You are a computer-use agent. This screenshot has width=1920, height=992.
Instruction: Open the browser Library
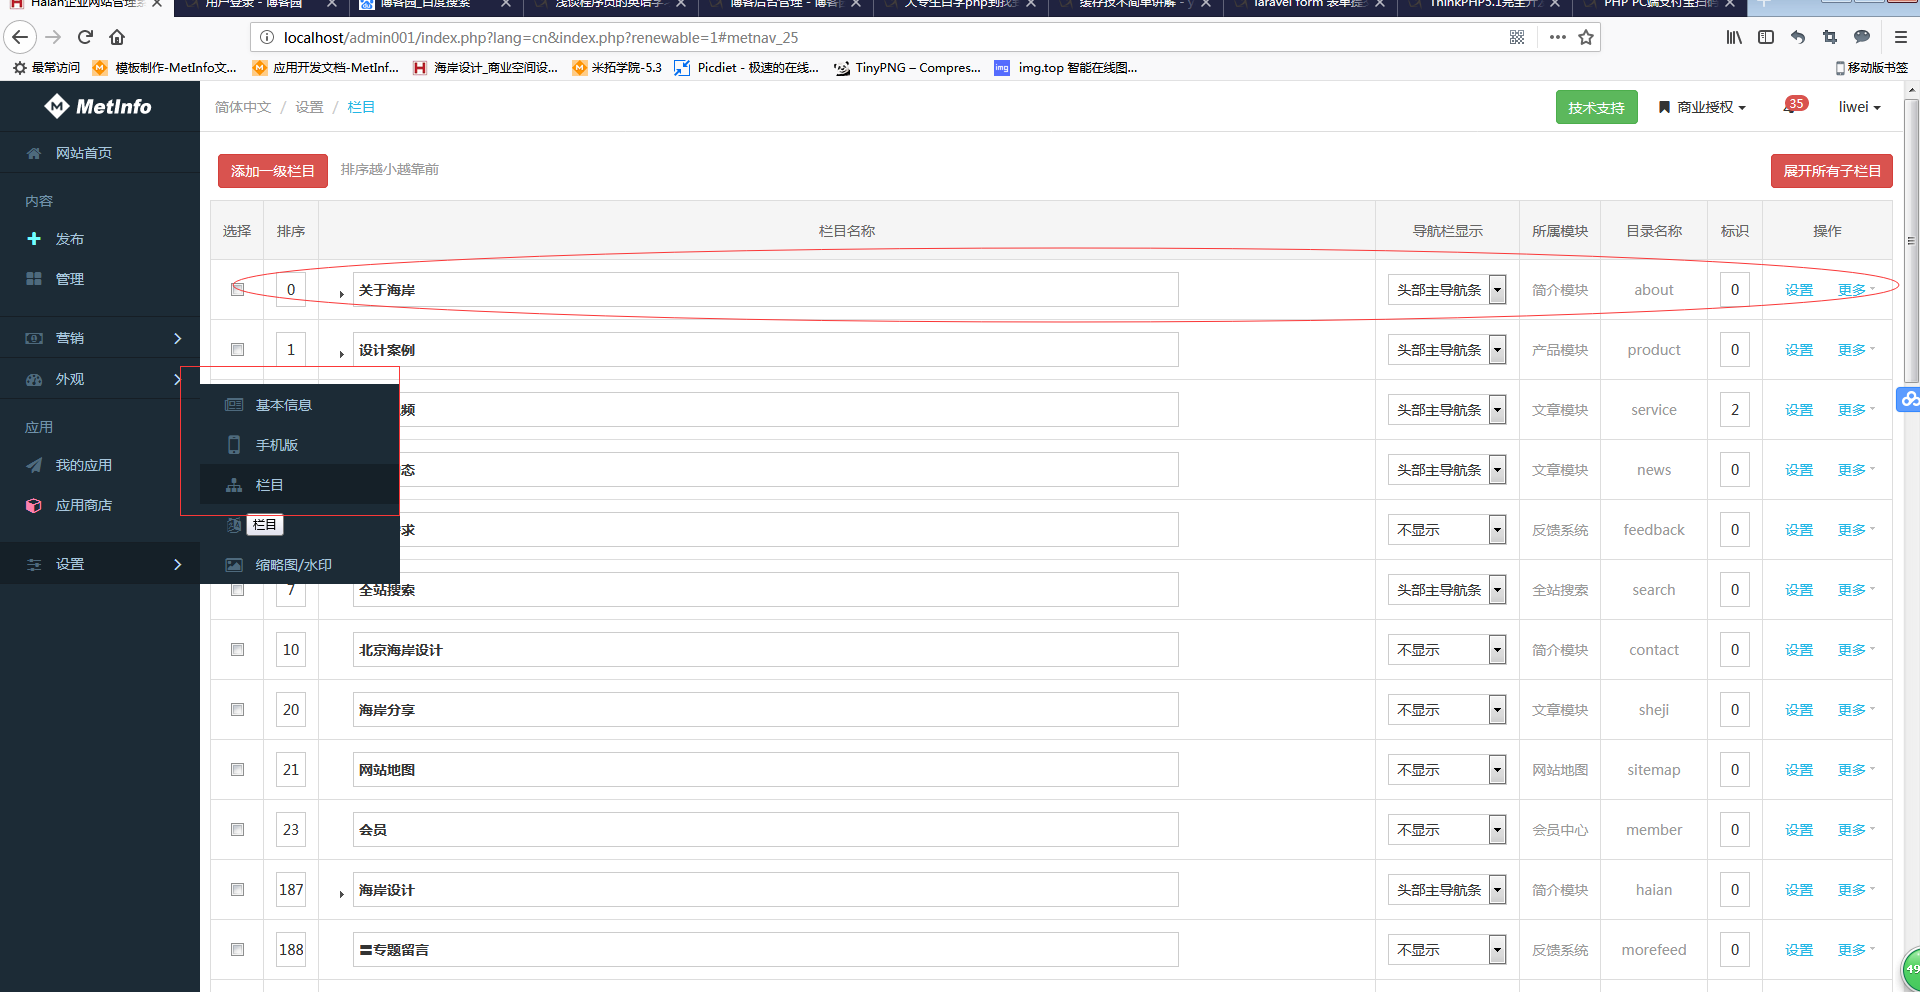point(1734,38)
